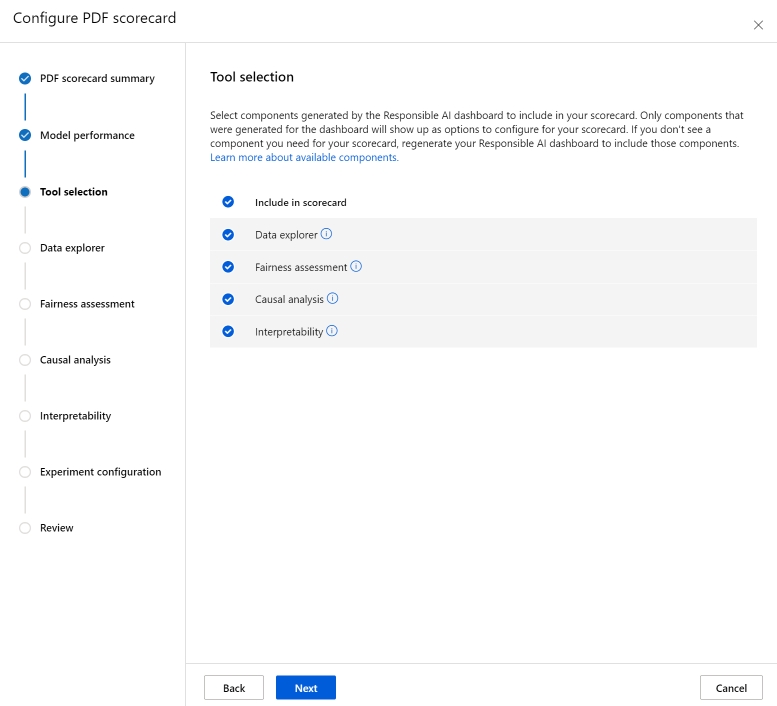Click Interpretability info icon
The width and height of the screenshot is (777, 706).
pos(332,331)
